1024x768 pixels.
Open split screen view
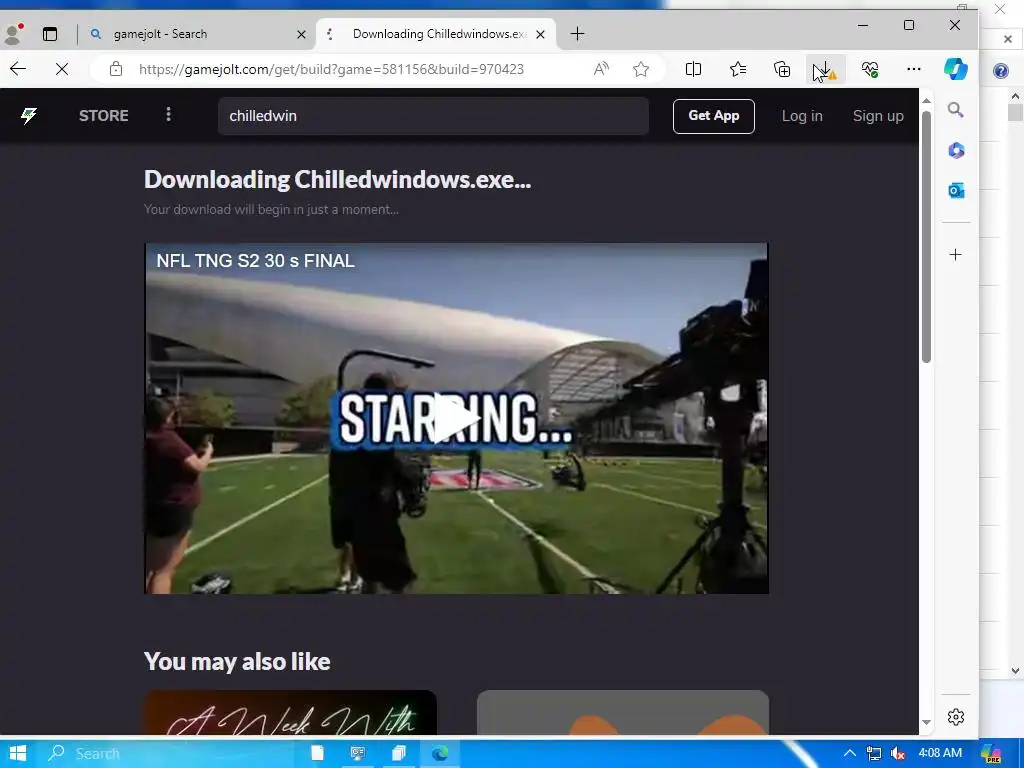(x=693, y=69)
